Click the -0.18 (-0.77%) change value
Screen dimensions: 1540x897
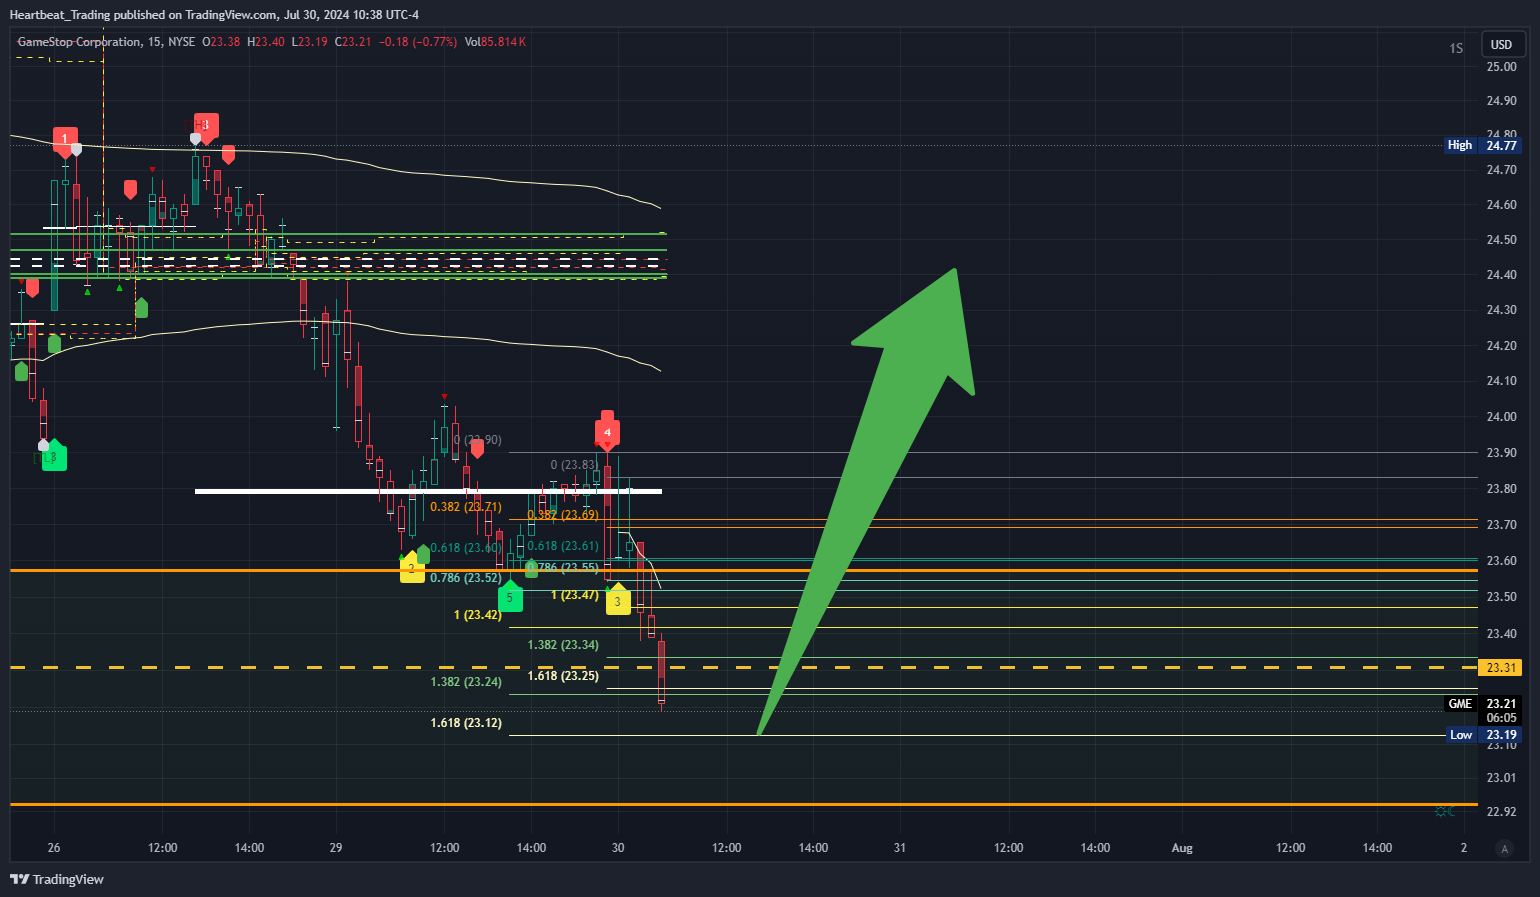(419, 42)
